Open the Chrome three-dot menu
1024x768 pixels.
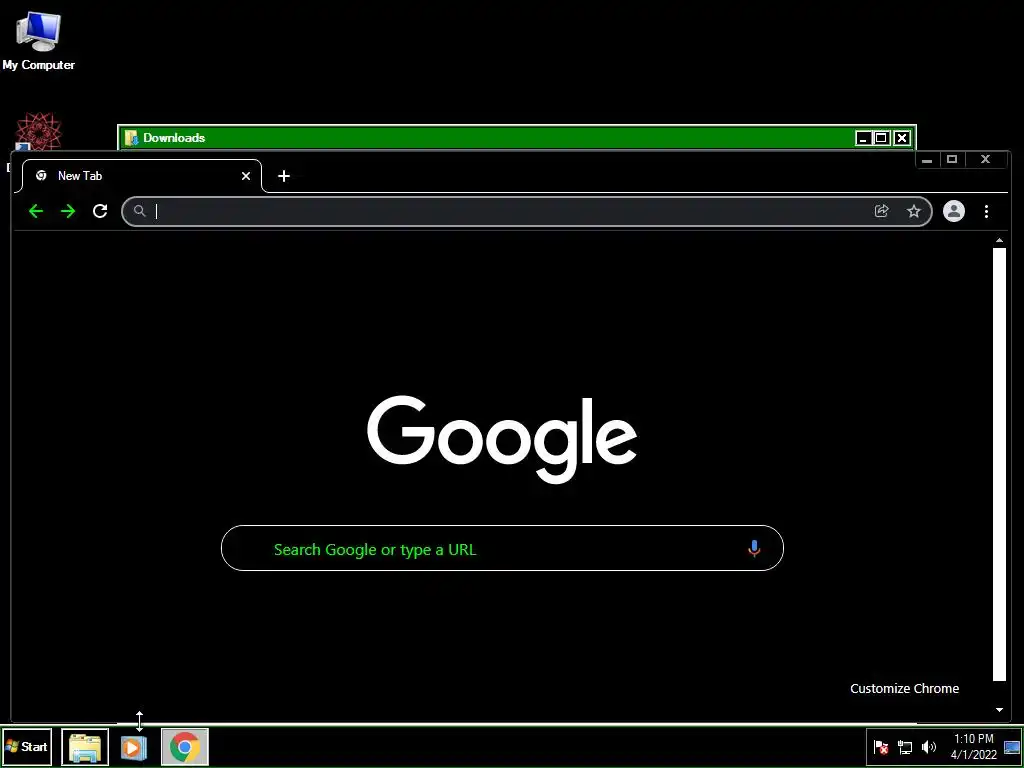(x=986, y=211)
